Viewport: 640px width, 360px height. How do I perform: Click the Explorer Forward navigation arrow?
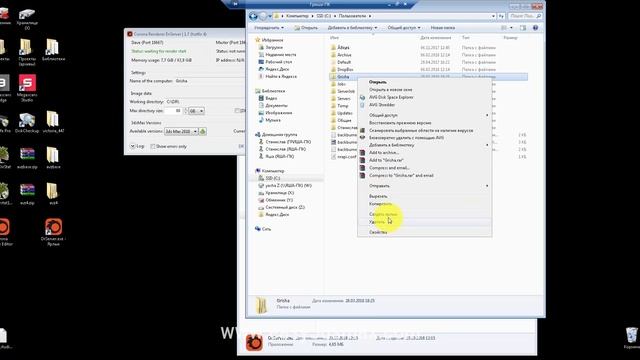coord(263,16)
